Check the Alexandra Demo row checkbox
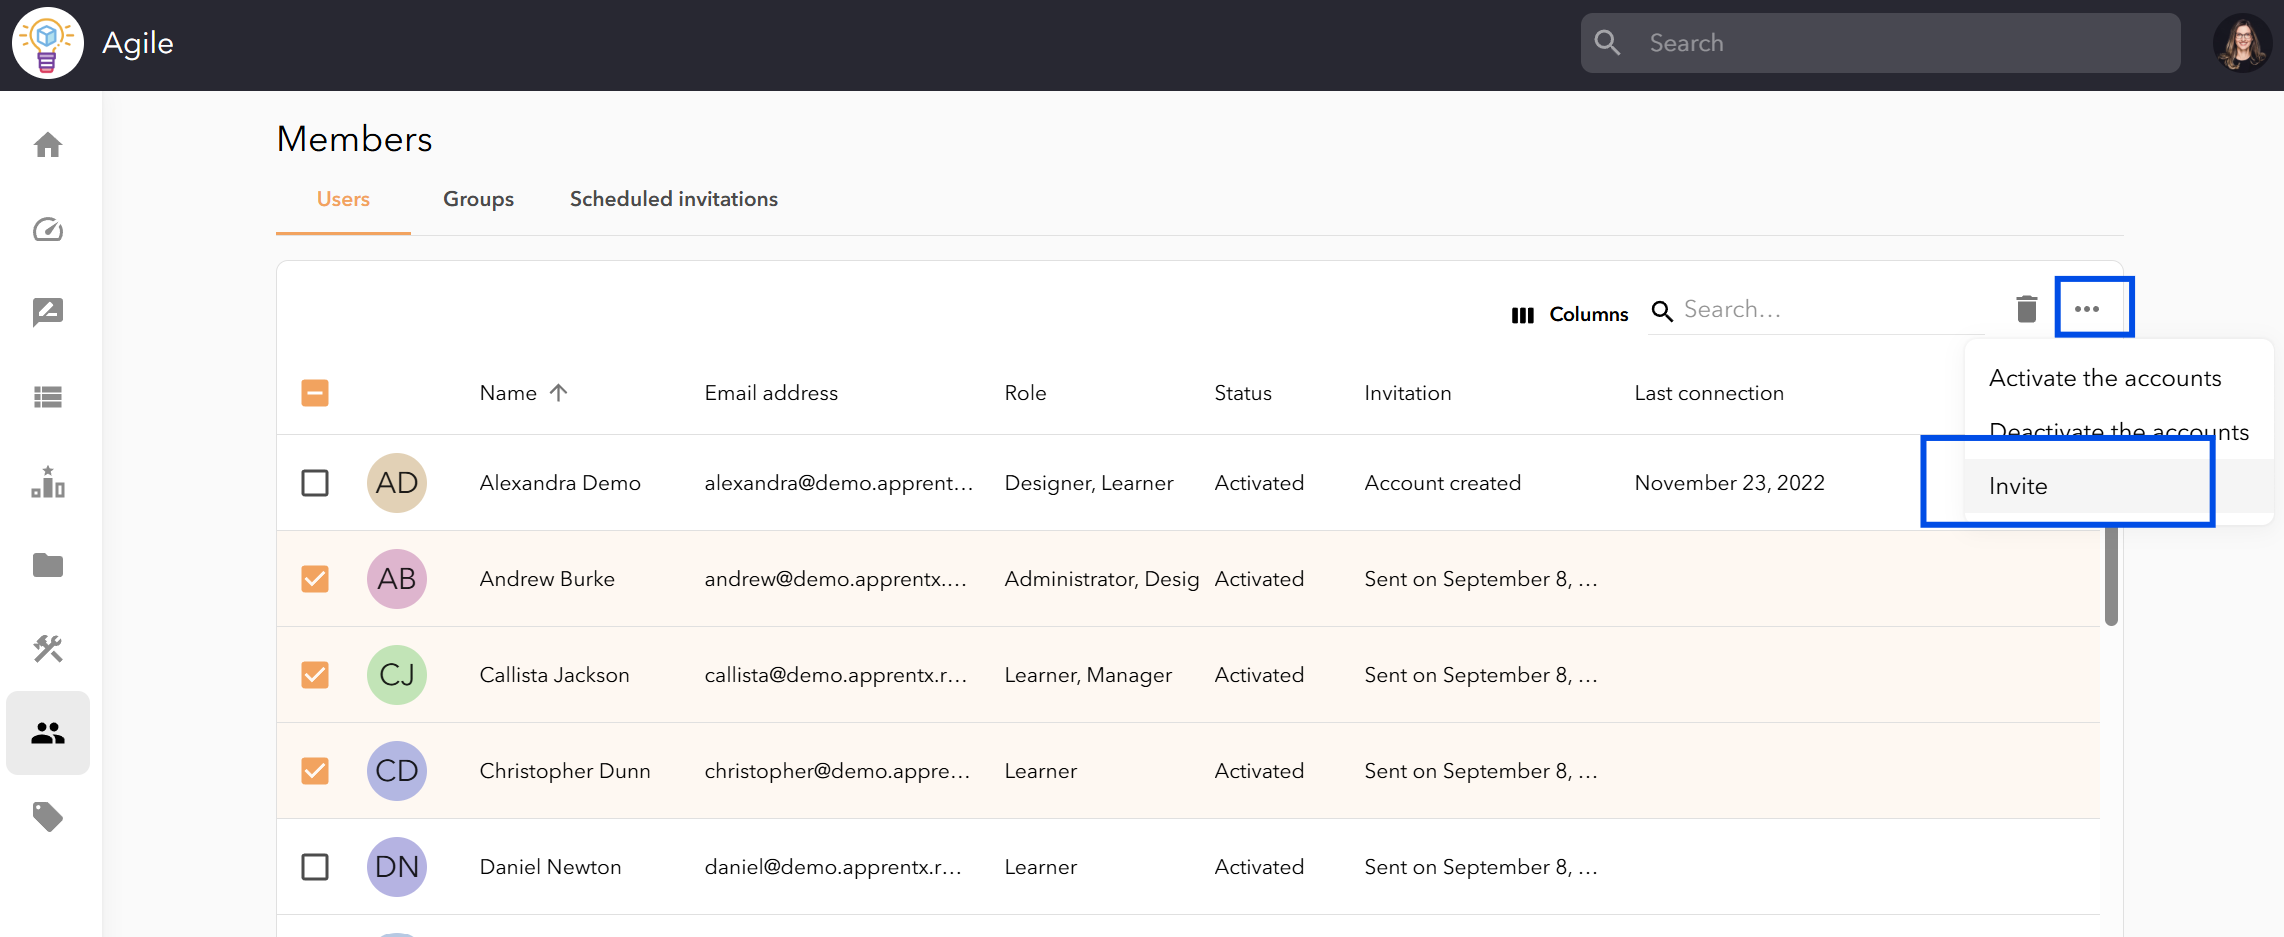 [315, 483]
